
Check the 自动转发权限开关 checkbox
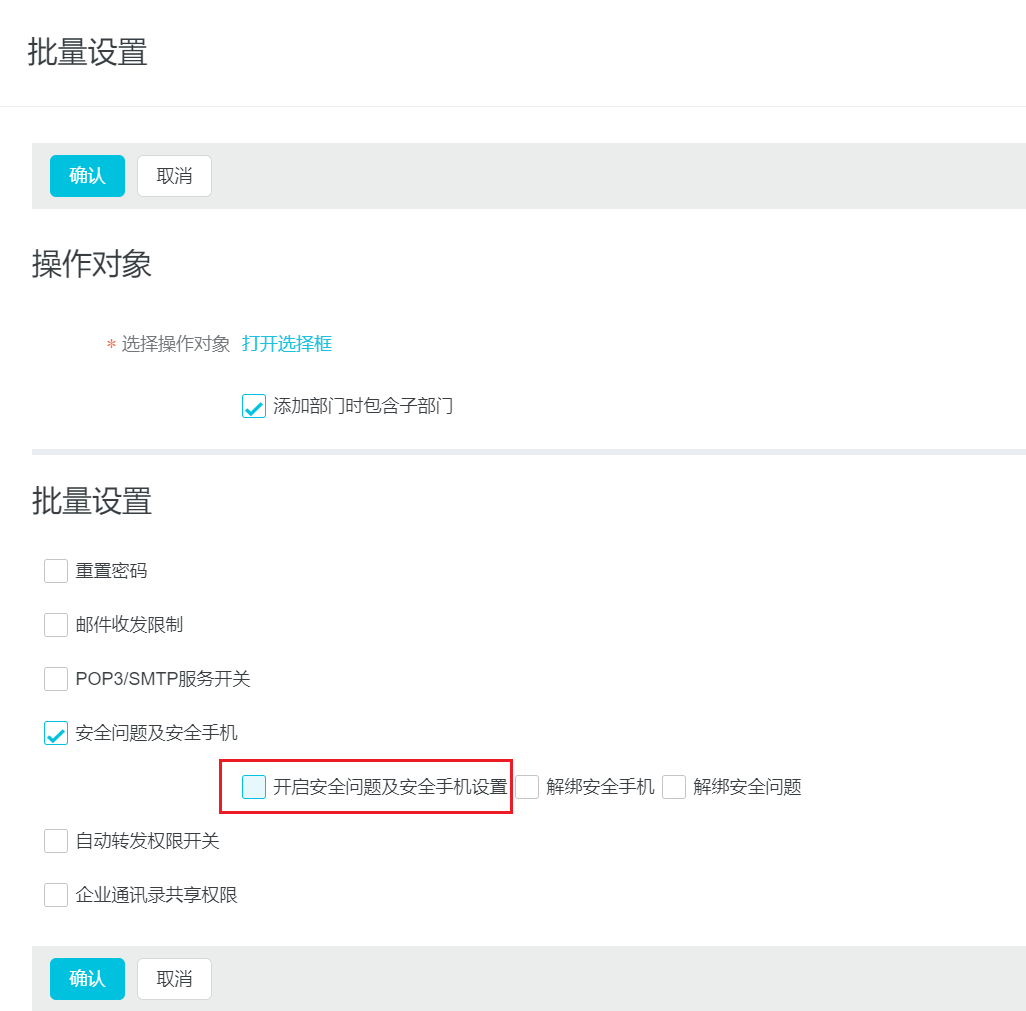56,841
